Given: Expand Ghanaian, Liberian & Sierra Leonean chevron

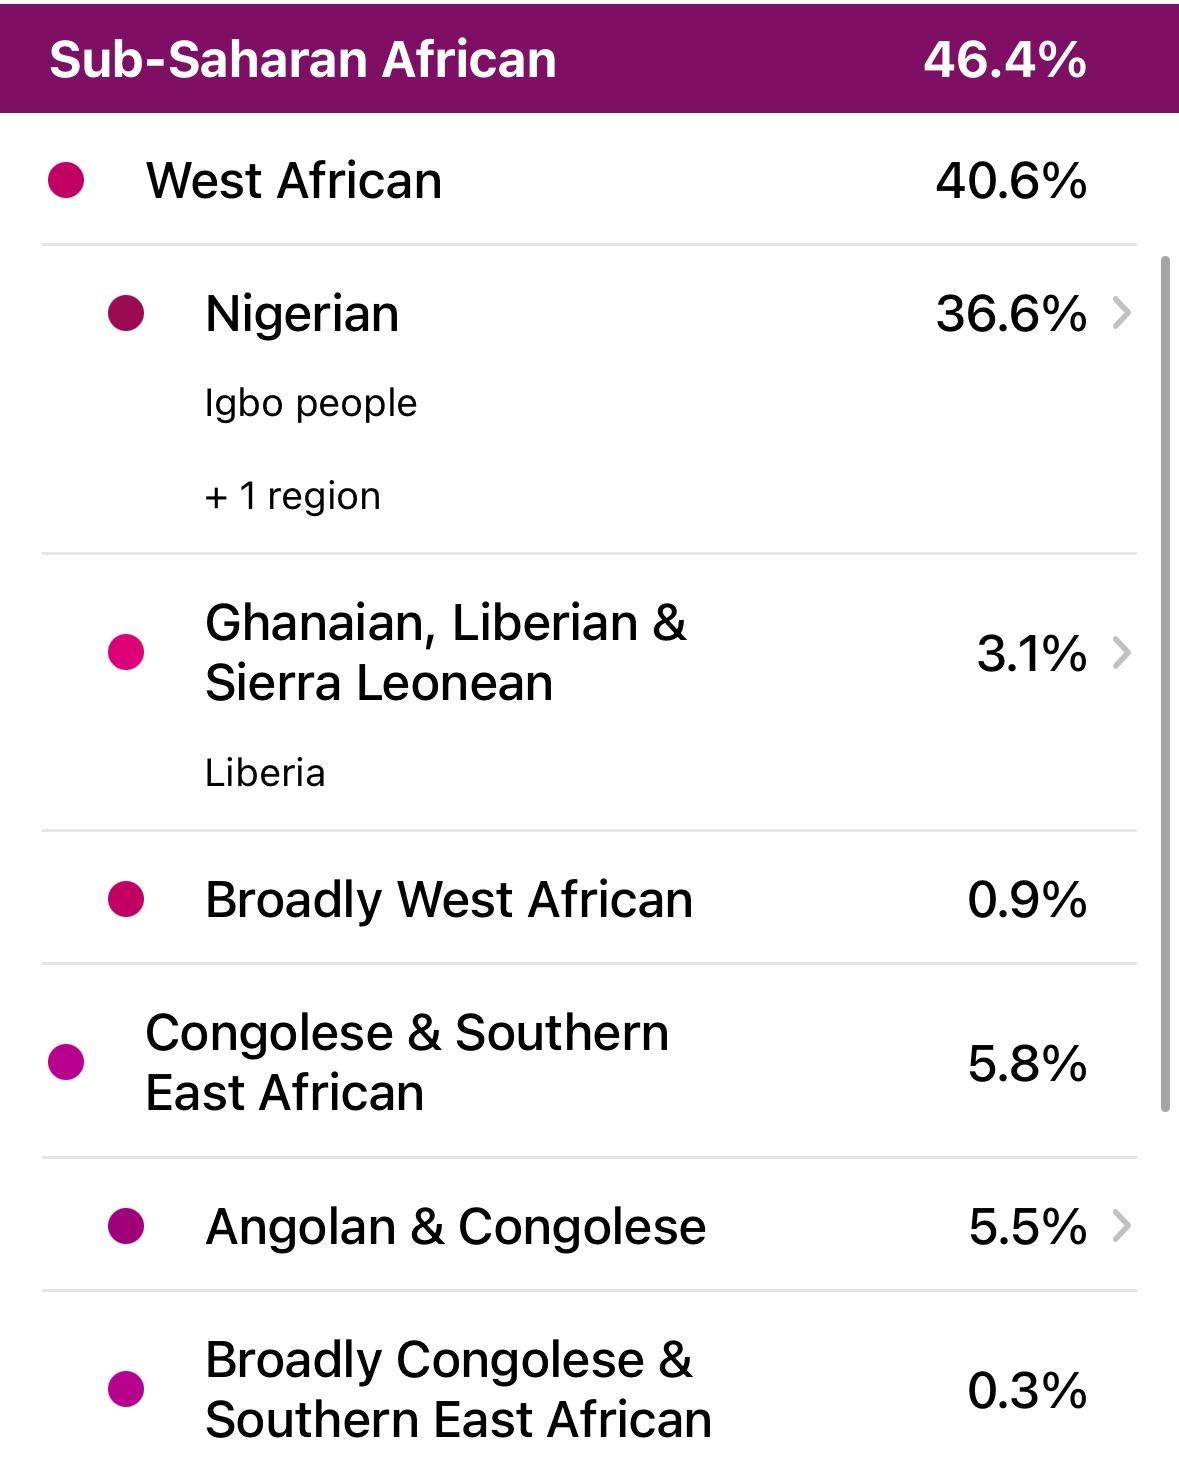Looking at the screenshot, I should [x=1122, y=653].
